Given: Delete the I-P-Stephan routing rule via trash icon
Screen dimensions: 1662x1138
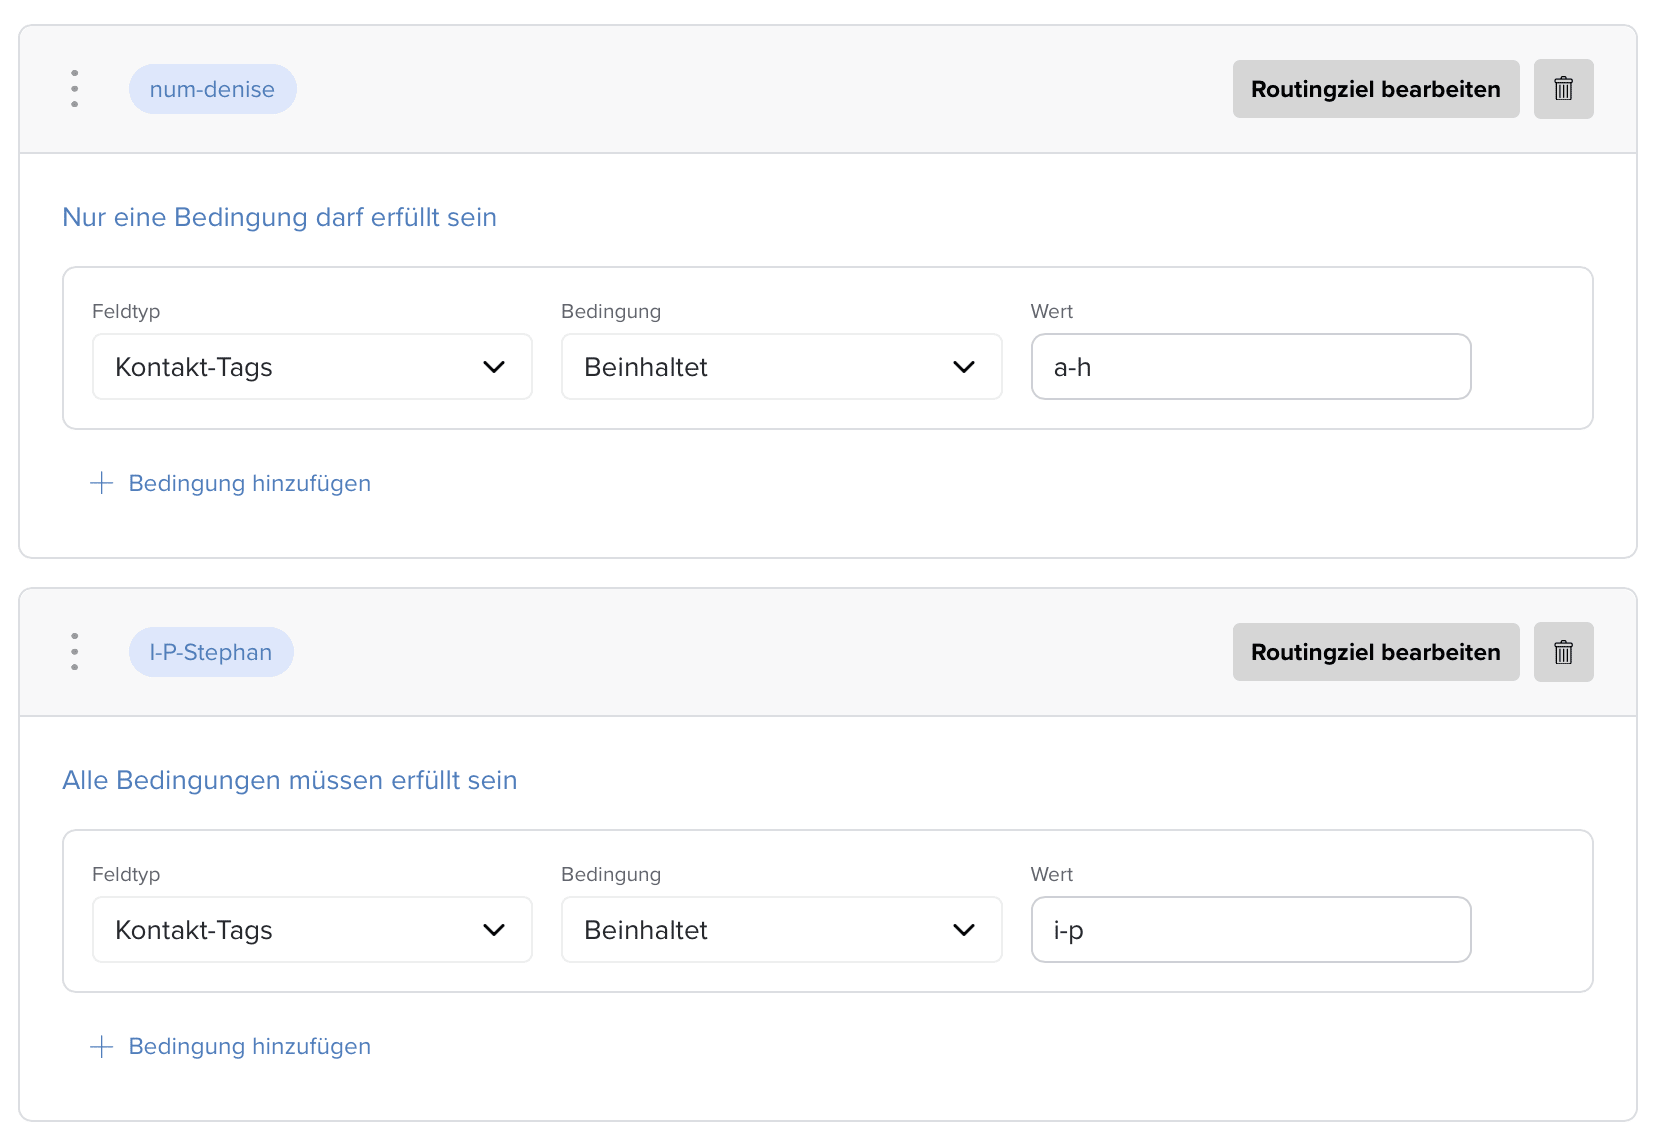Looking at the screenshot, I should (x=1563, y=652).
